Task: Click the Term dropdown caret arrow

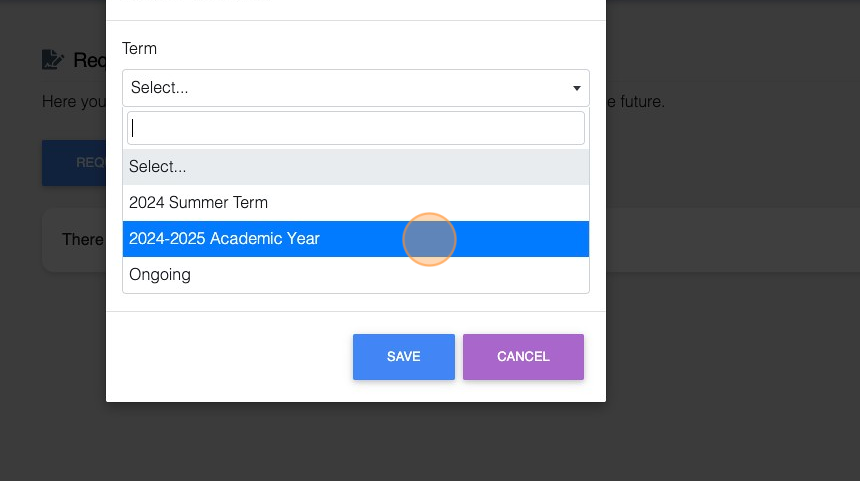Action: tap(577, 88)
